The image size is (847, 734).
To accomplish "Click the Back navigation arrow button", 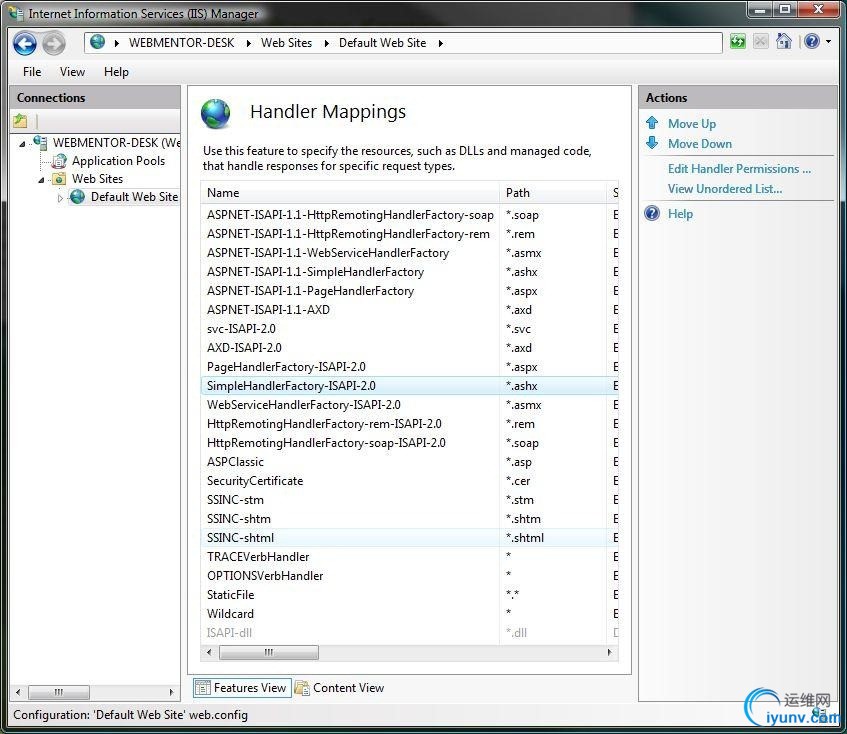I will tap(24, 43).
